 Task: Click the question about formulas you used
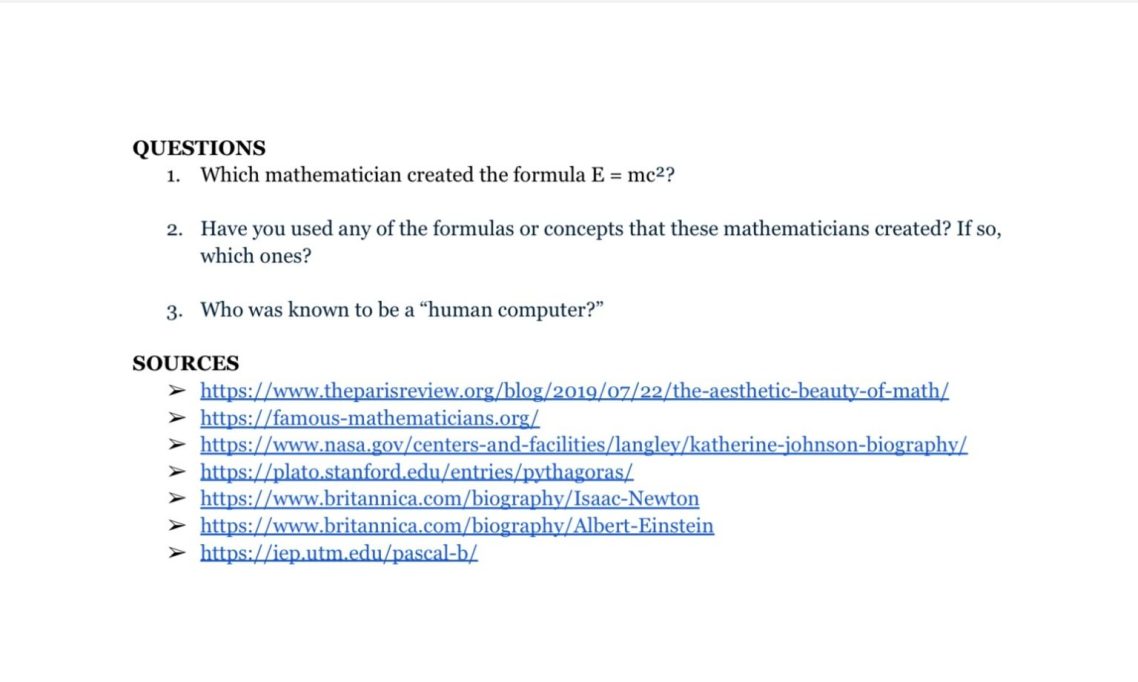[x=600, y=229]
